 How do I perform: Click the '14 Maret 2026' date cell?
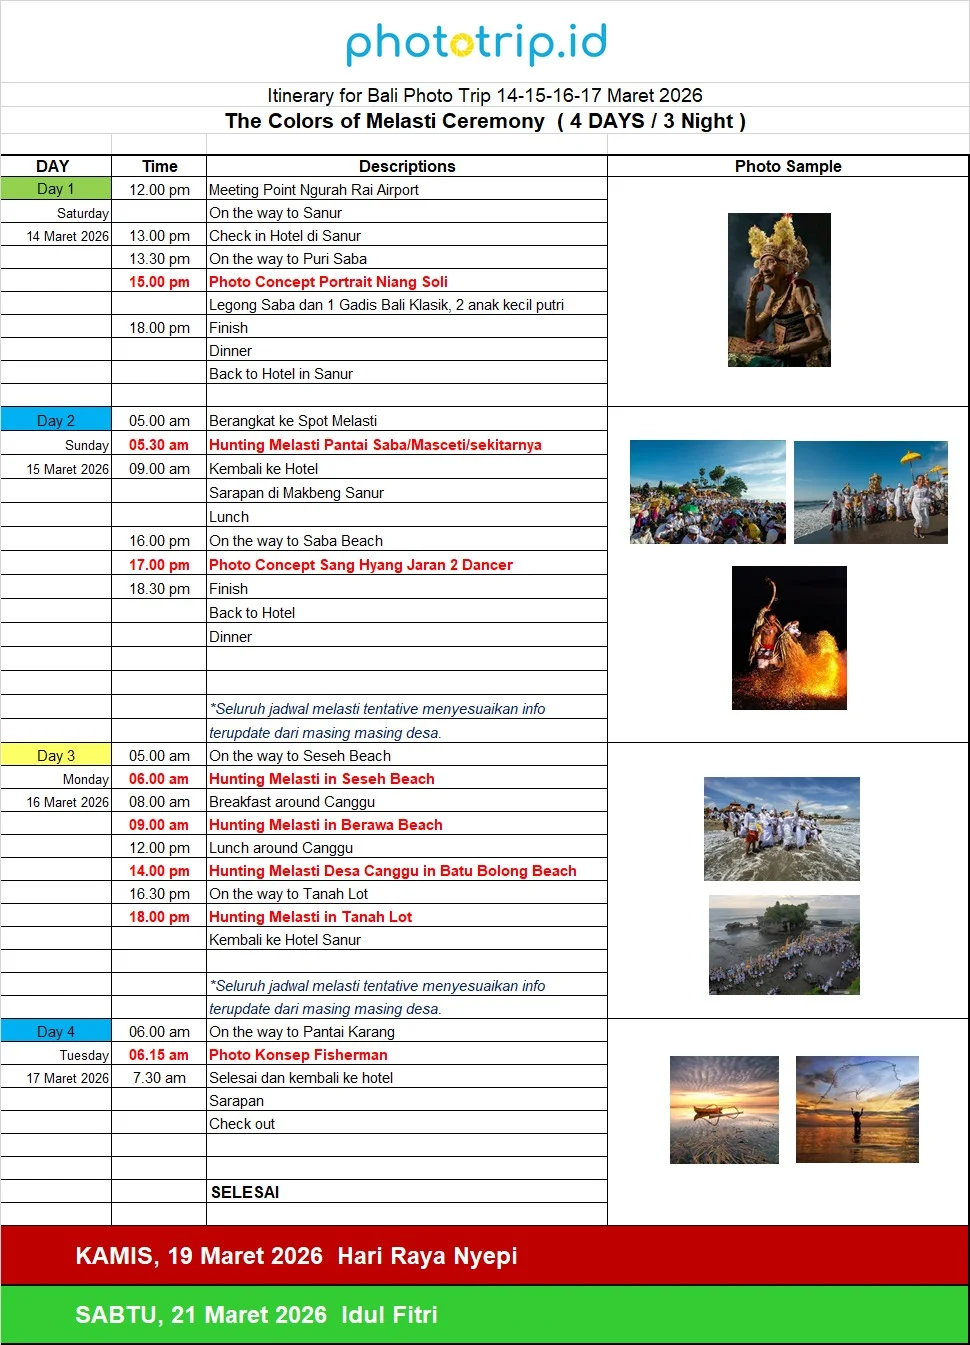56,236
